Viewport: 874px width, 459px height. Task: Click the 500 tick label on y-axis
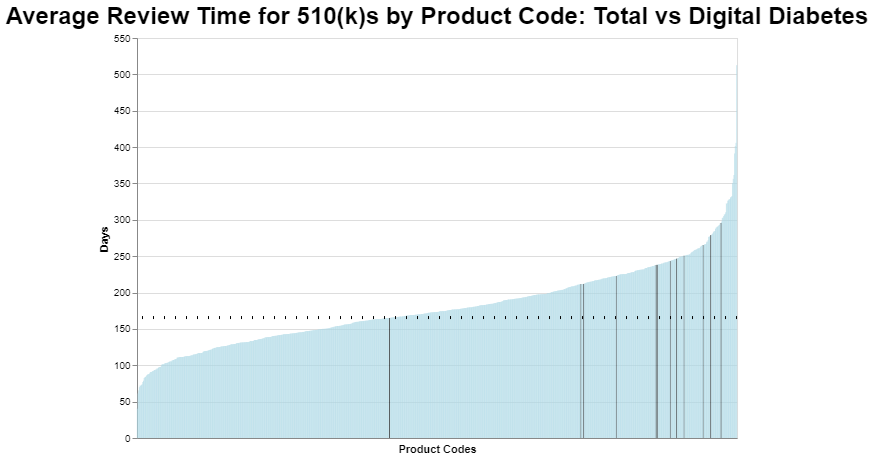pos(122,75)
